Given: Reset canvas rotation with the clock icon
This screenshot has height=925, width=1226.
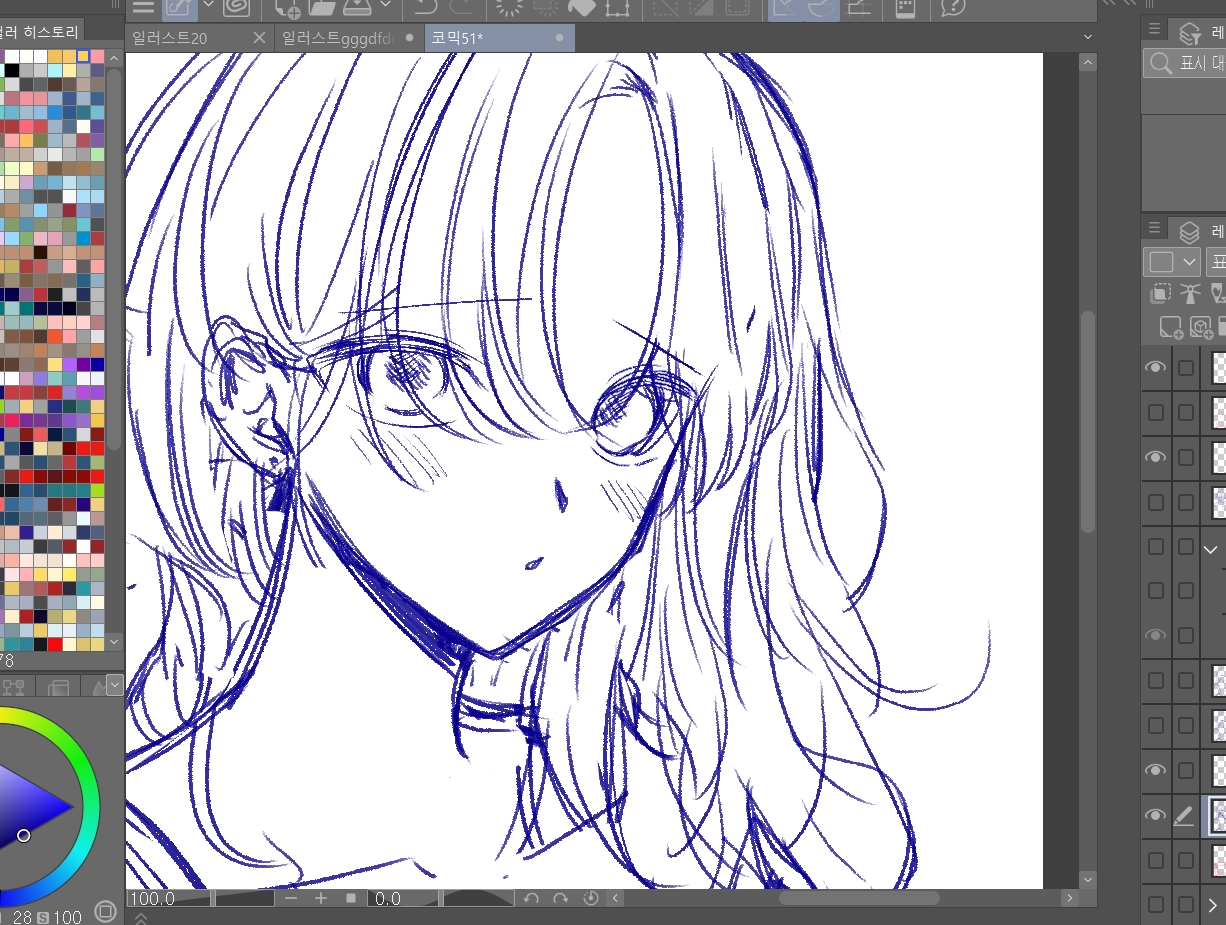Looking at the screenshot, I should (x=590, y=898).
